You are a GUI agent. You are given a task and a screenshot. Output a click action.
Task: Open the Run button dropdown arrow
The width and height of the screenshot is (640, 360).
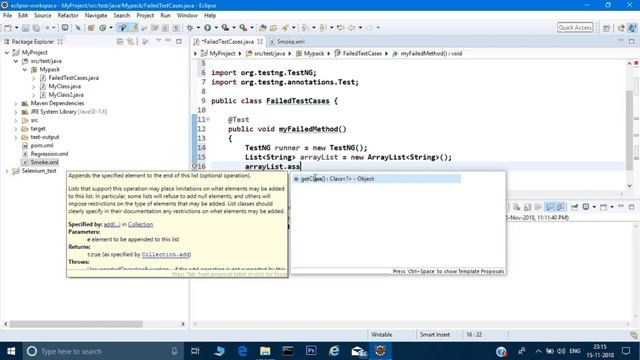(x=216, y=28)
